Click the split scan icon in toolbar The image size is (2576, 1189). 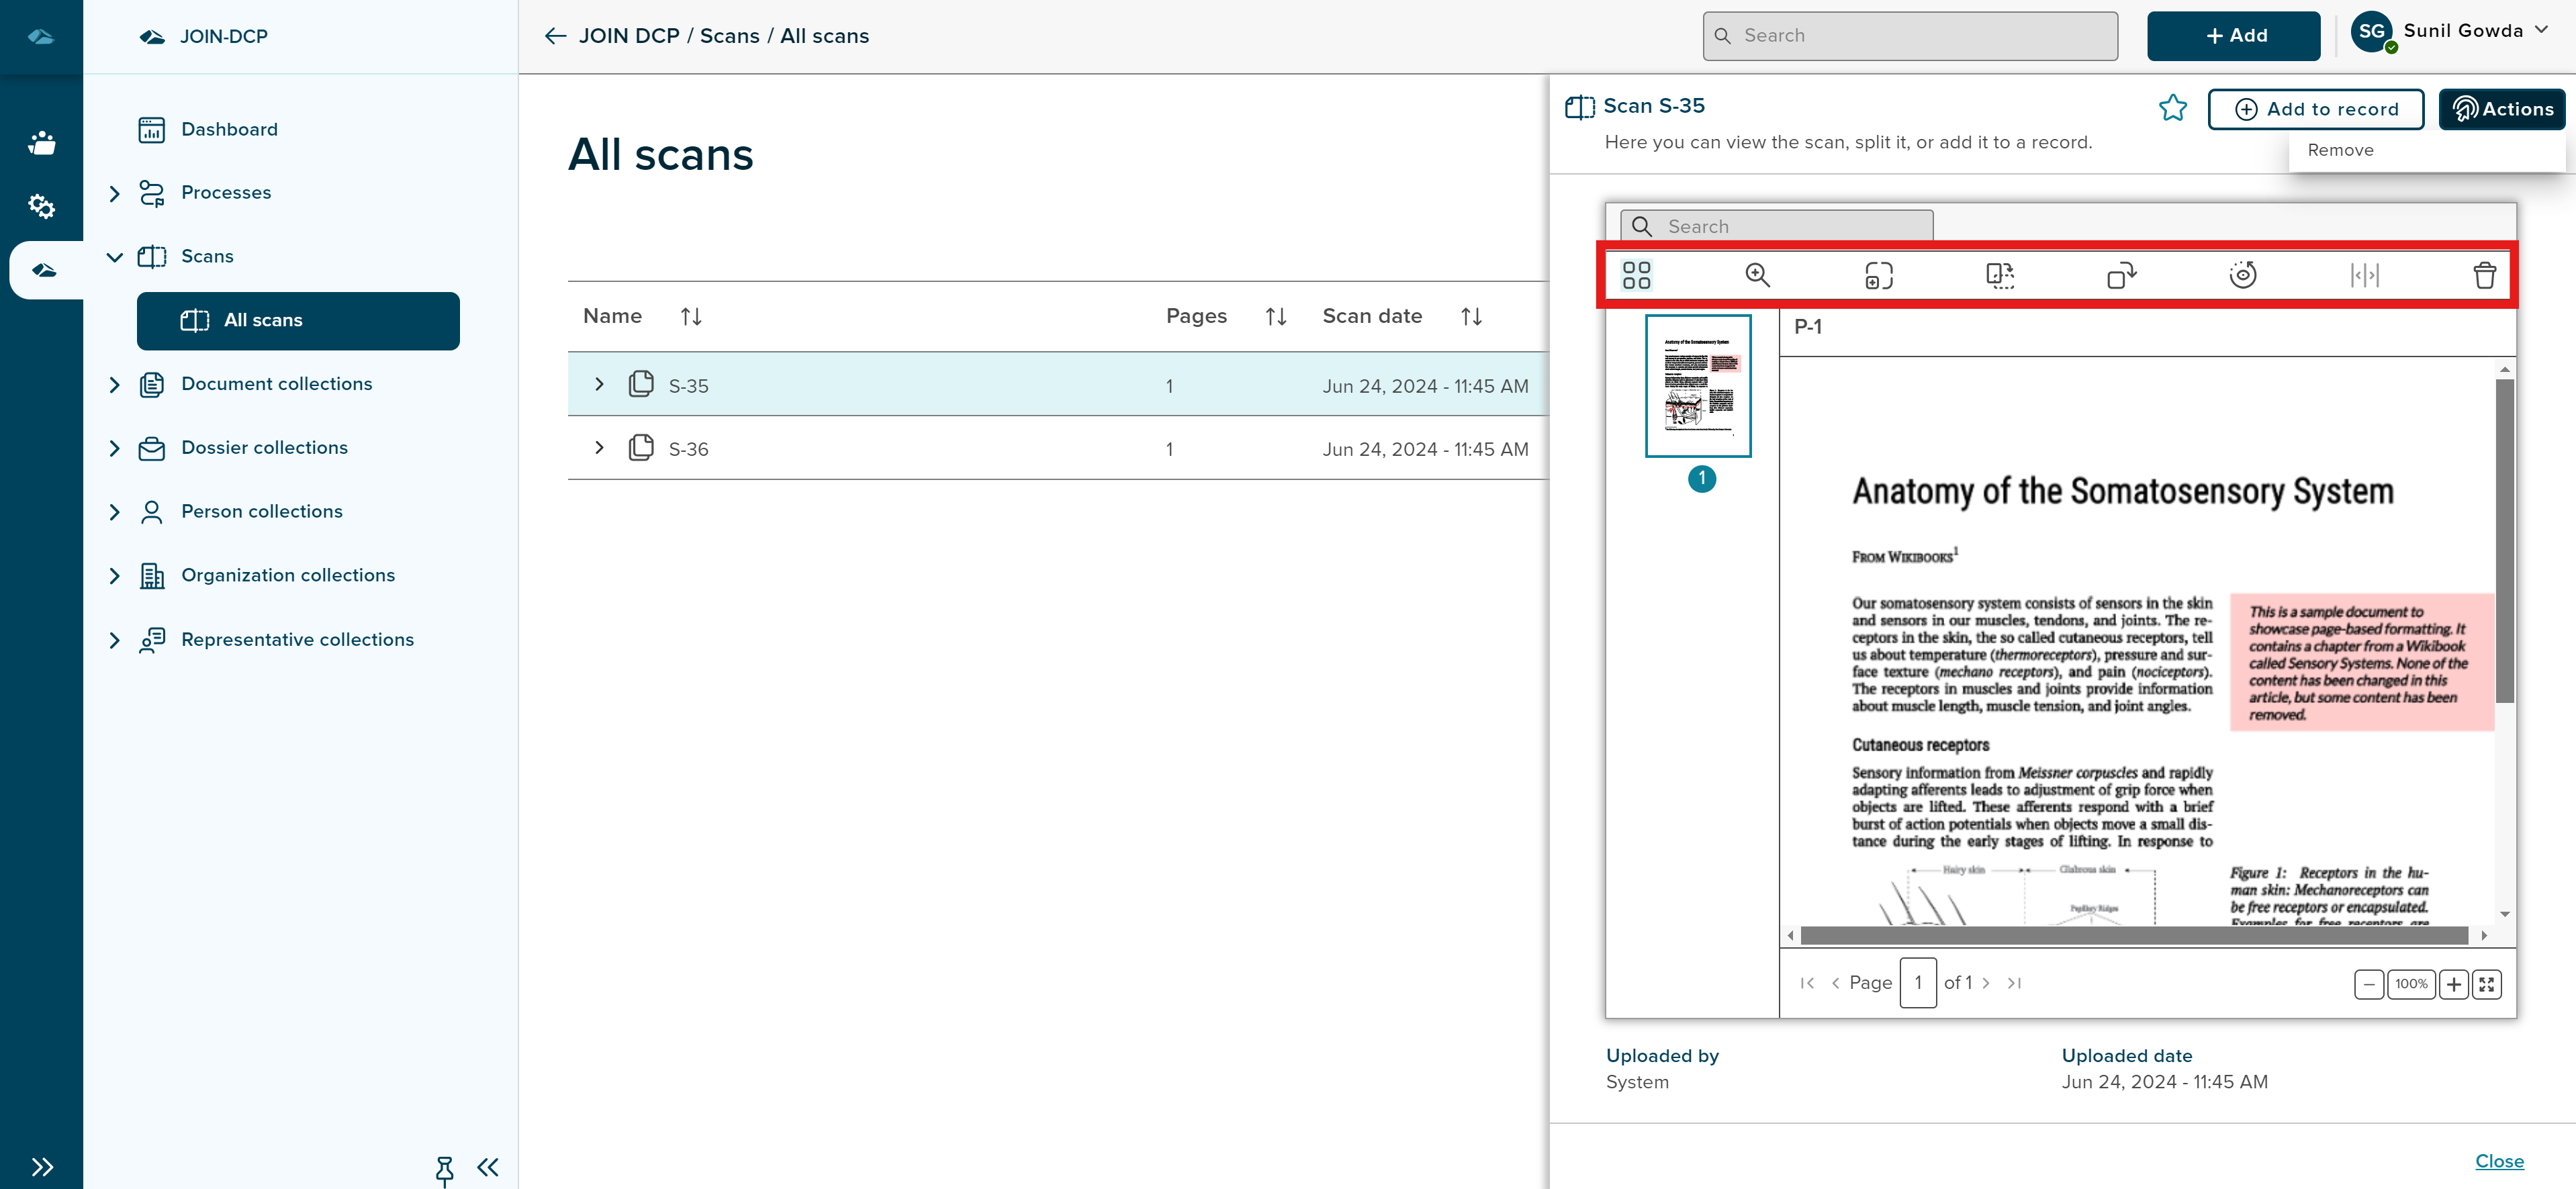click(x=2364, y=275)
